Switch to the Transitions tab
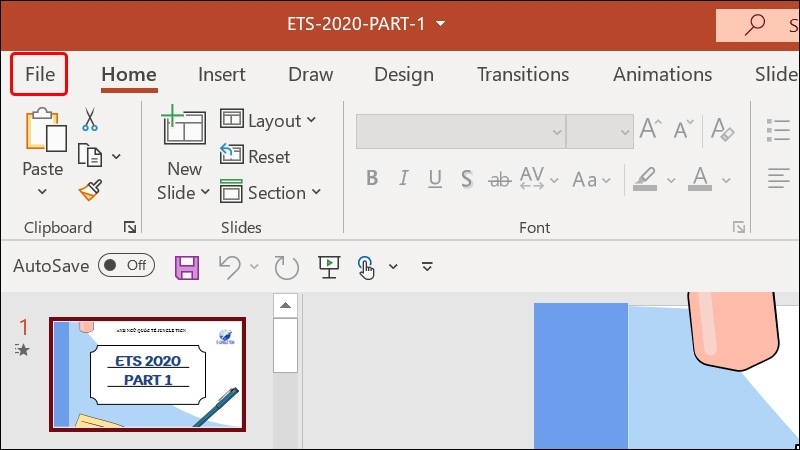 point(523,74)
